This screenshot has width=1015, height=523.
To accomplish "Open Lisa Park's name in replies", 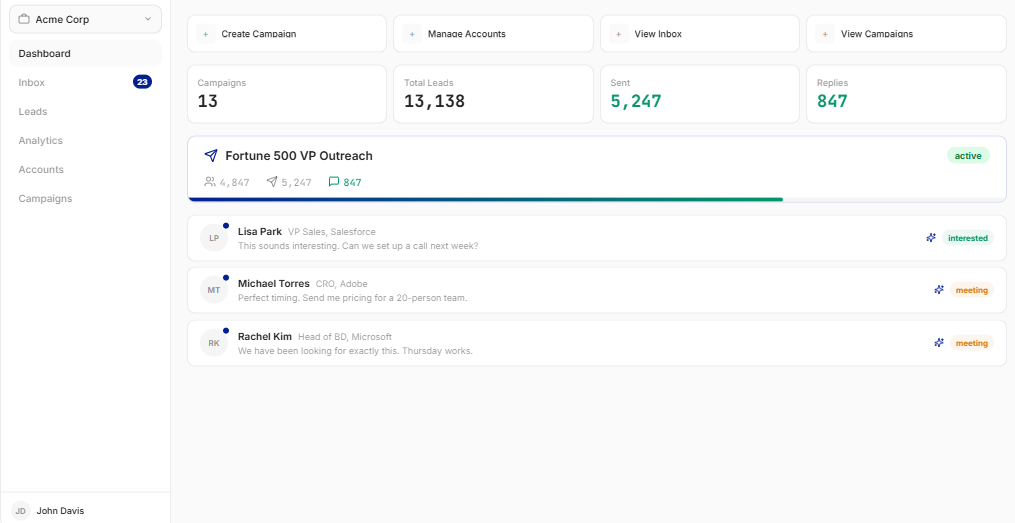I will pyautogui.click(x=260, y=232).
